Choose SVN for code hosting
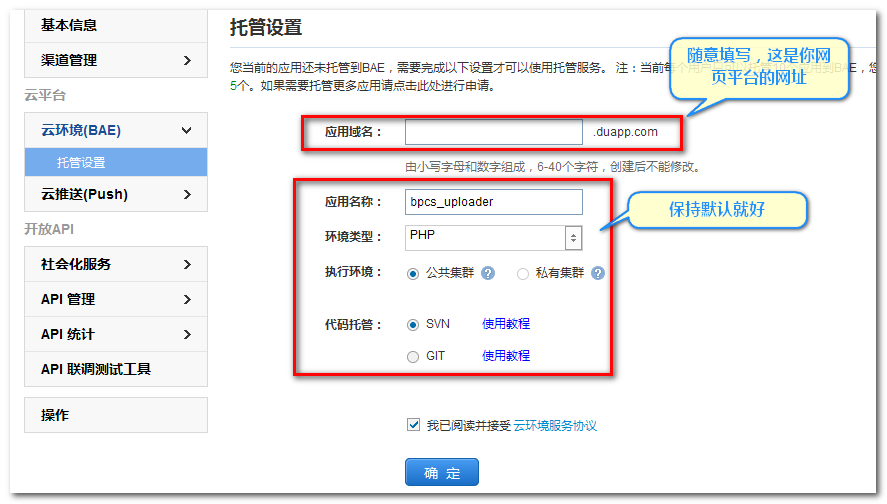Viewport: 887px width, 504px height. (413, 325)
